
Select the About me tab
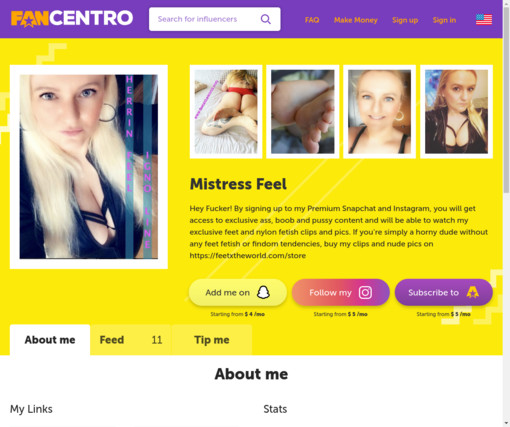coord(50,340)
